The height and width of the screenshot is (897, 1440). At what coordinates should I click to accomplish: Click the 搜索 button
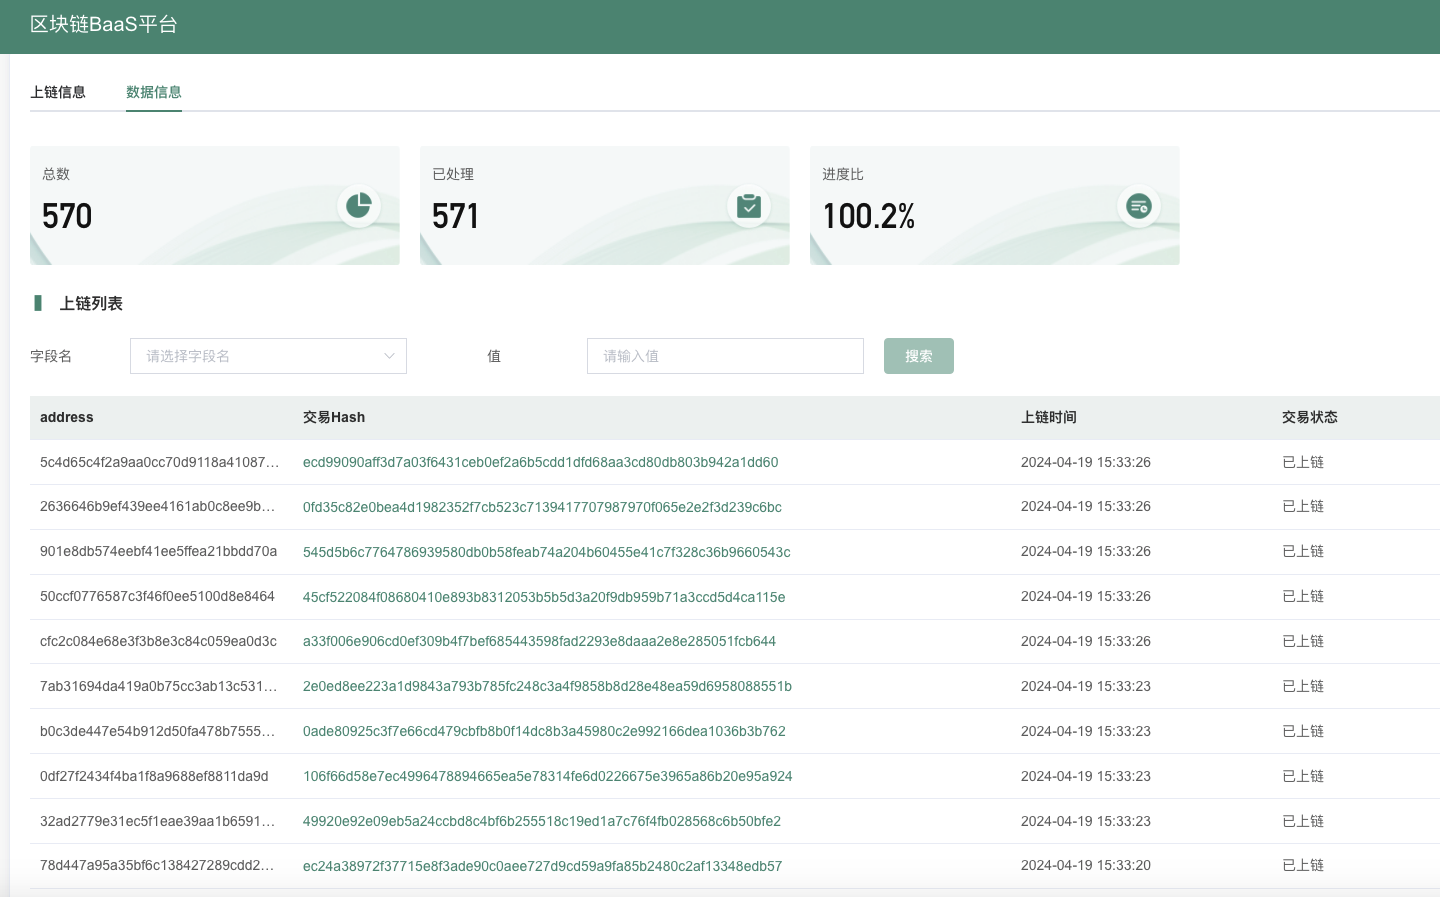(919, 356)
